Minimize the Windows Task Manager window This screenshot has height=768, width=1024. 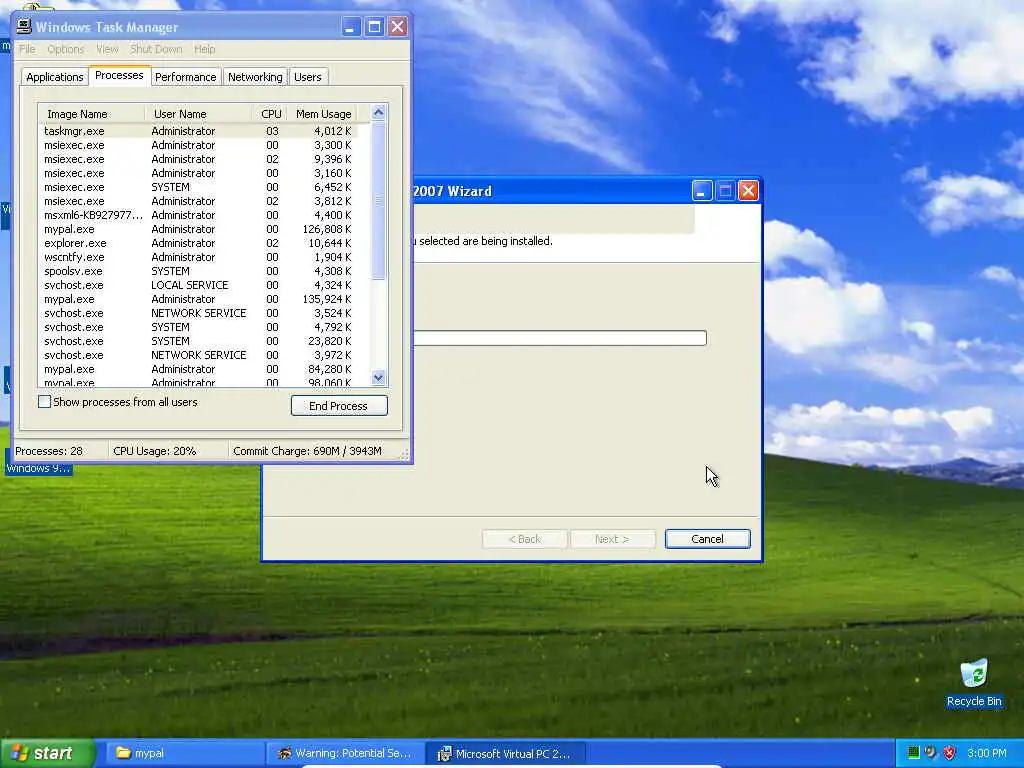click(x=351, y=27)
